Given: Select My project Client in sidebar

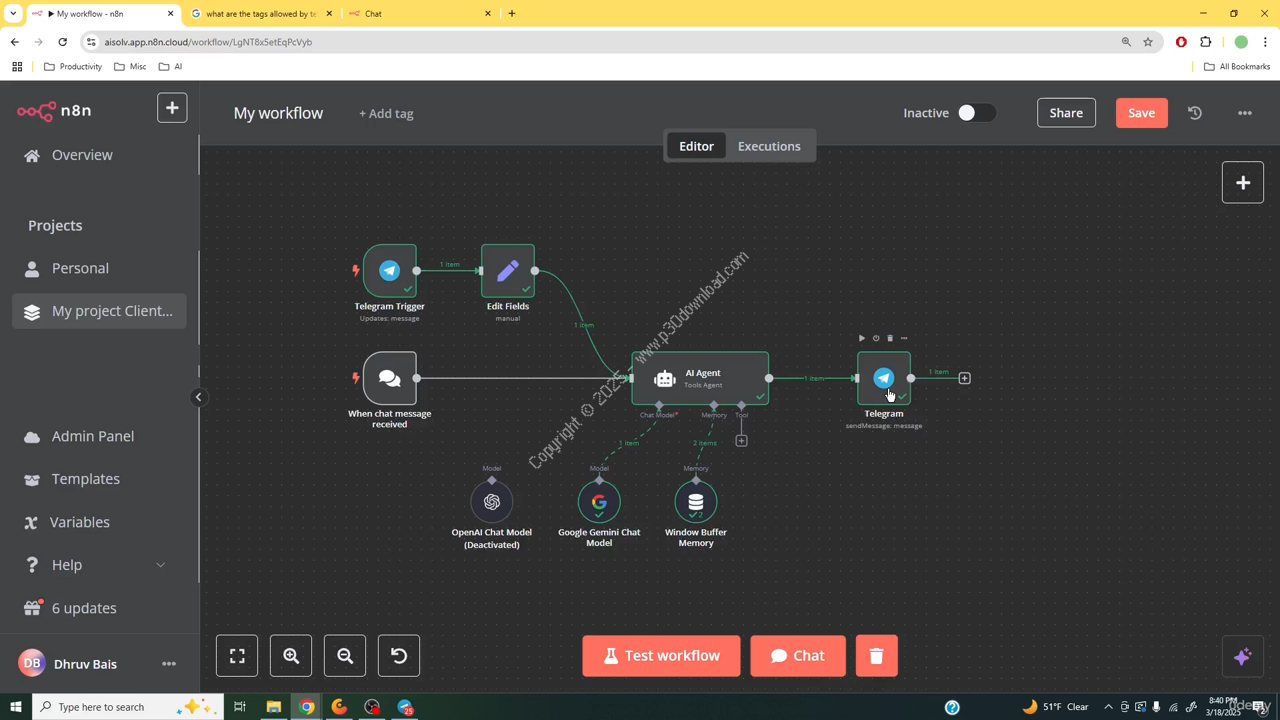Looking at the screenshot, I should (x=99, y=311).
